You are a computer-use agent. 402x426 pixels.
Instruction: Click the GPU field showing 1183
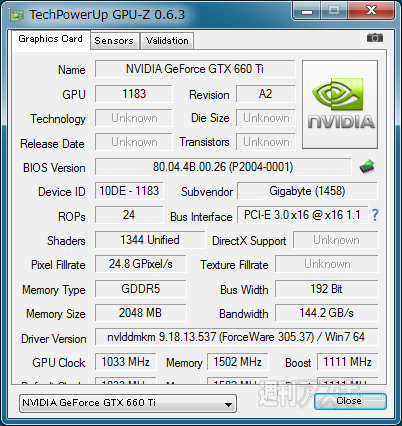click(134, 94)
